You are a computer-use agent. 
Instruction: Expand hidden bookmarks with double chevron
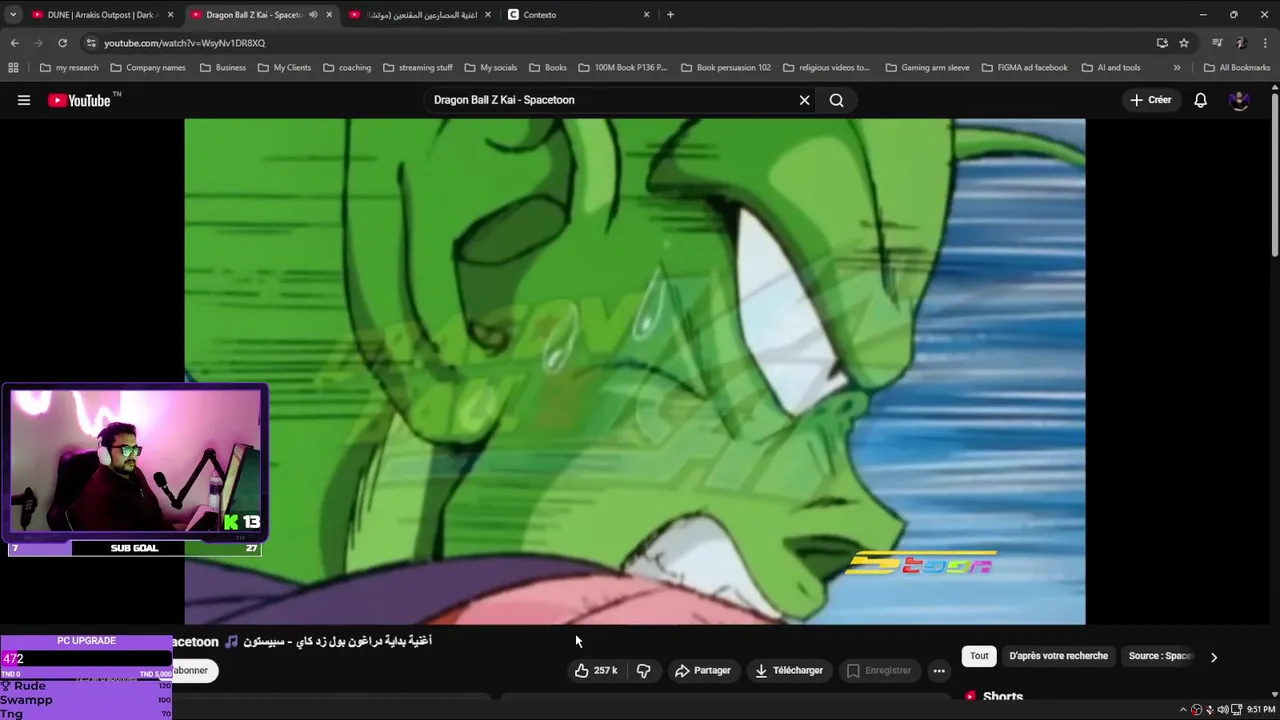[x=1177, y=68]
